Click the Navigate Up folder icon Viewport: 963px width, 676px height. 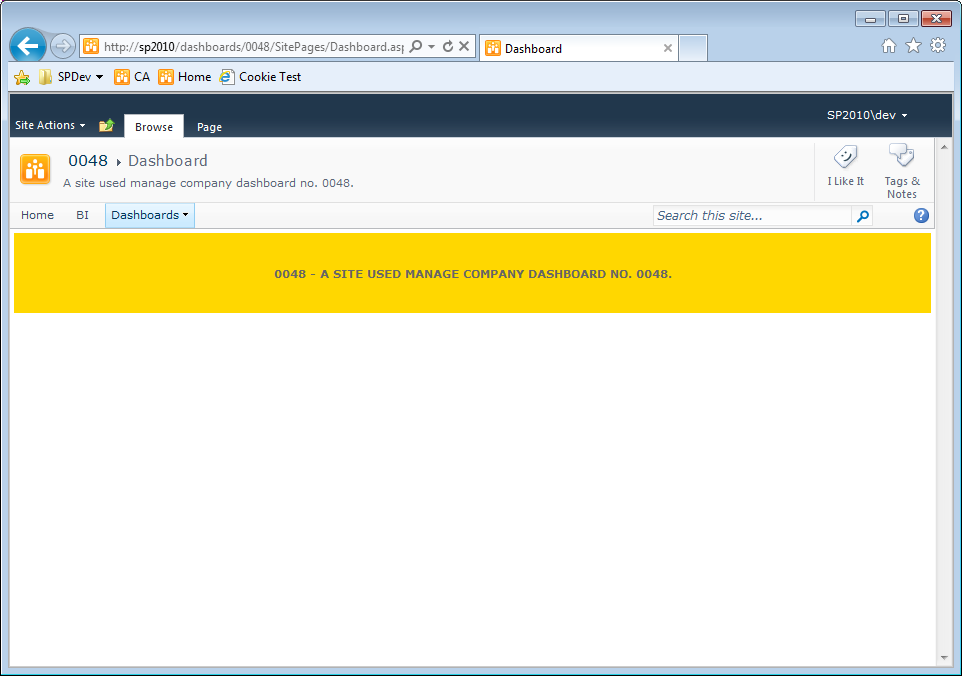(106, 124)
